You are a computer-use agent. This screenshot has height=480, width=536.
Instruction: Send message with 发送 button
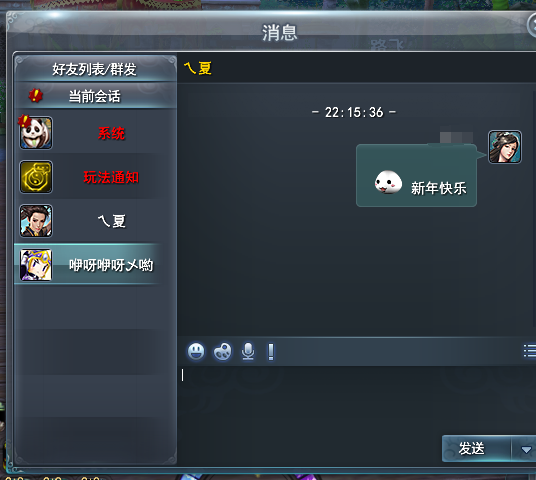click(476, 449)
